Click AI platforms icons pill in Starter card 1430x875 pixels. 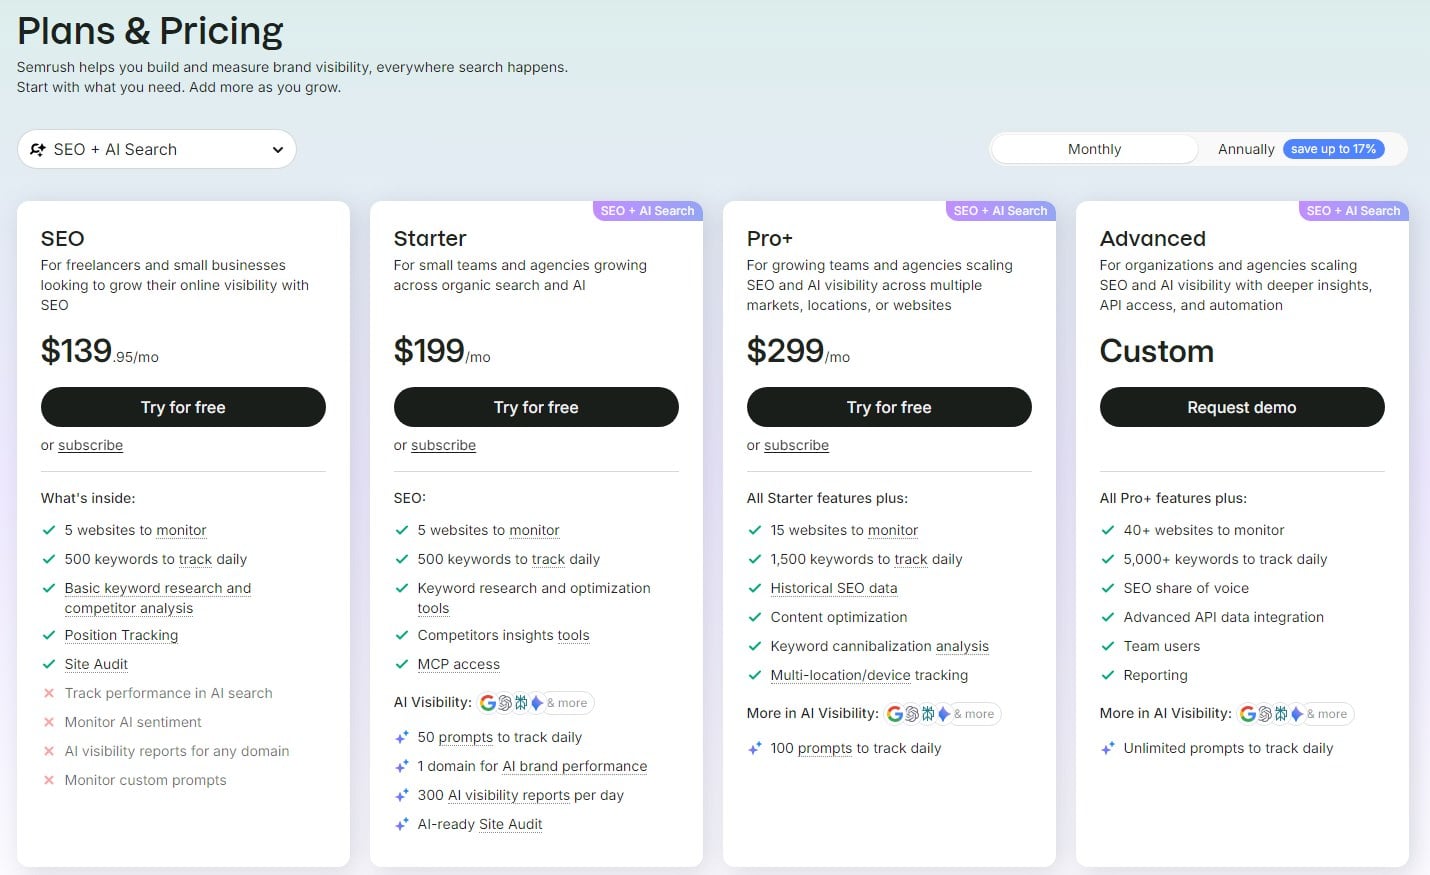(x=535, y=703)
